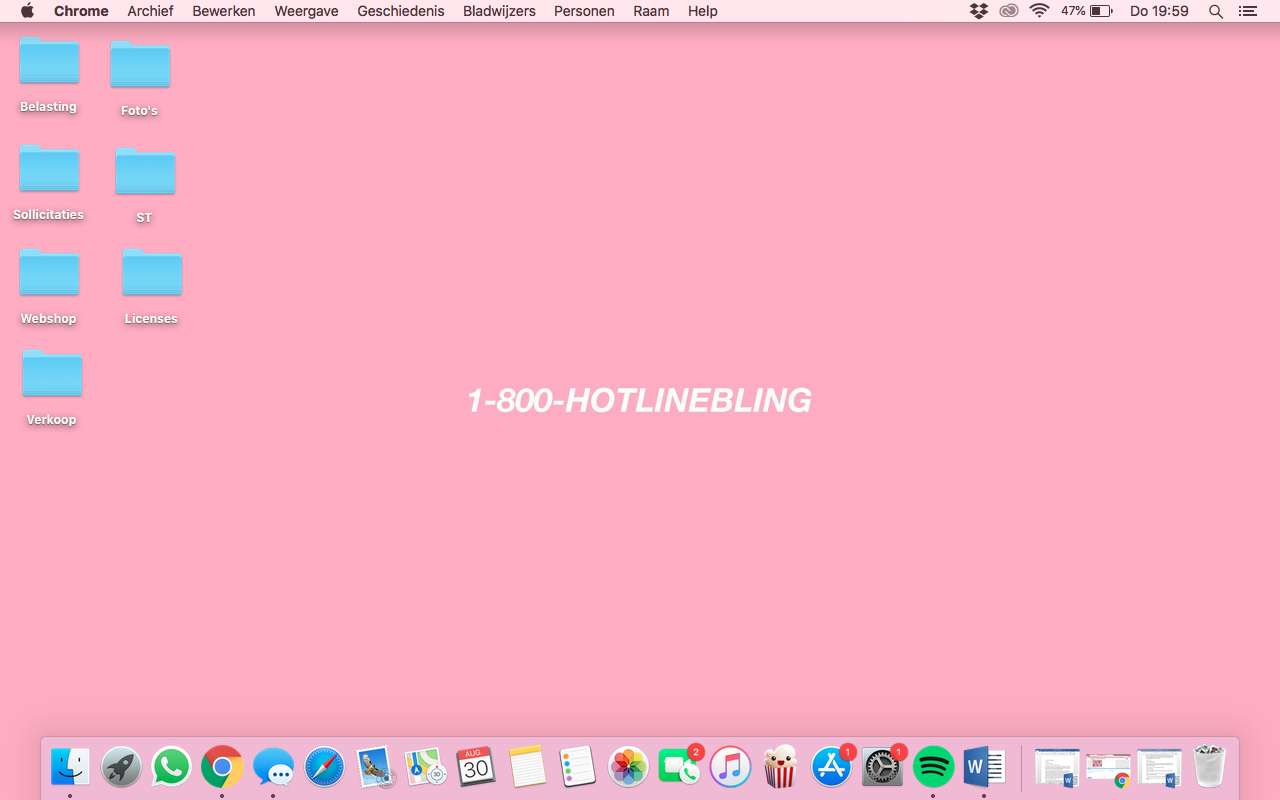Open Notification Center list icon
1280x800 pixels.
pyautogui.click(x=1247, y=11)
